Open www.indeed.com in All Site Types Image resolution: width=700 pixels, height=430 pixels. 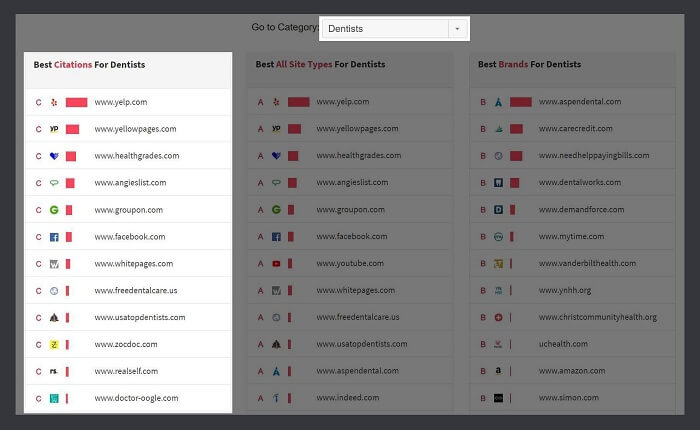point(348,398)
